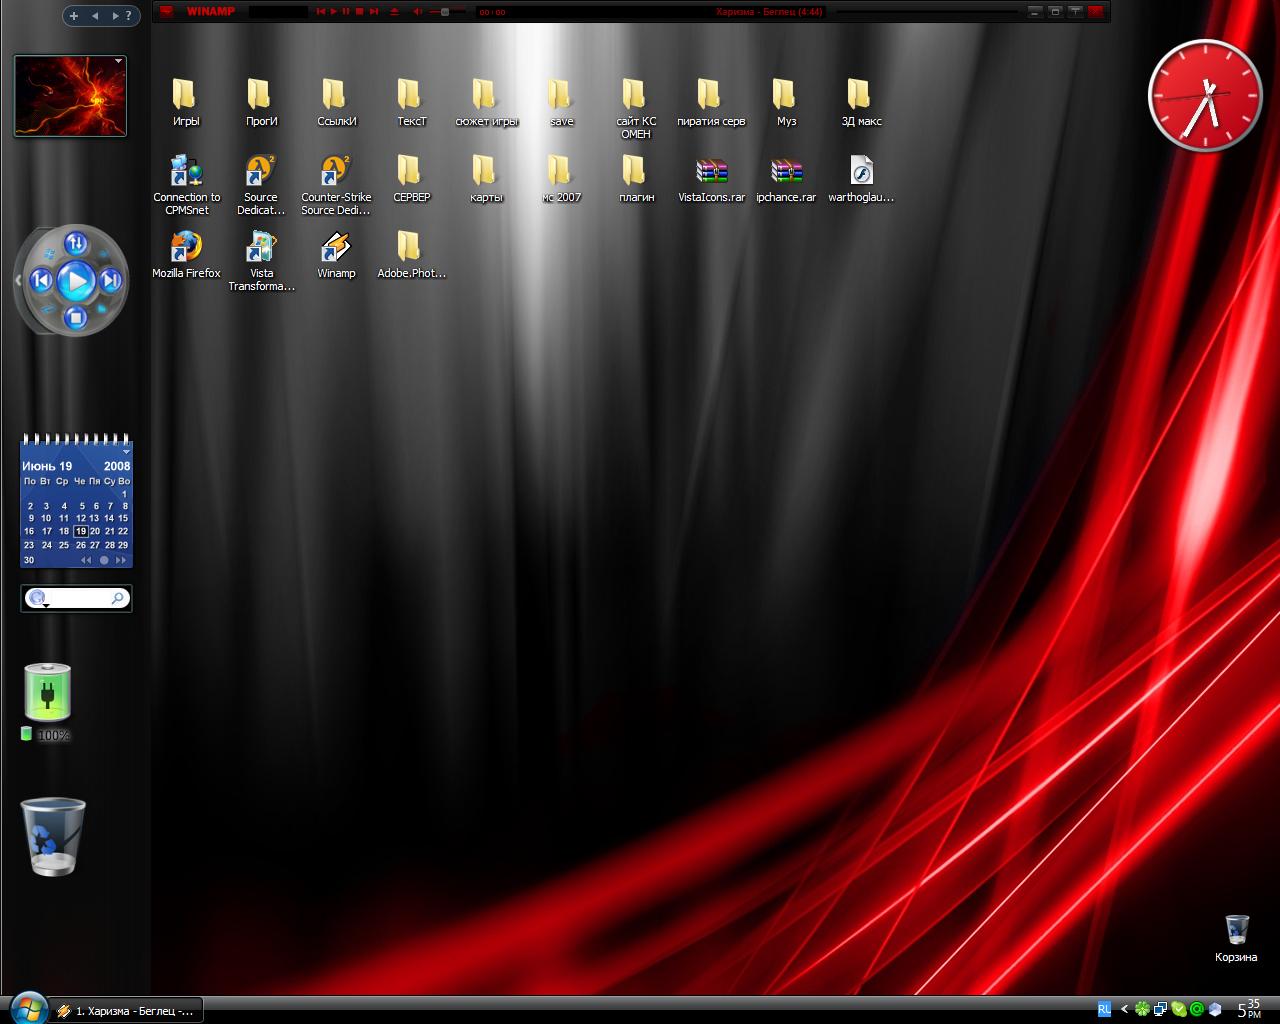
Task: Select the Игры folder icon
Action: [x=185, y=96]
